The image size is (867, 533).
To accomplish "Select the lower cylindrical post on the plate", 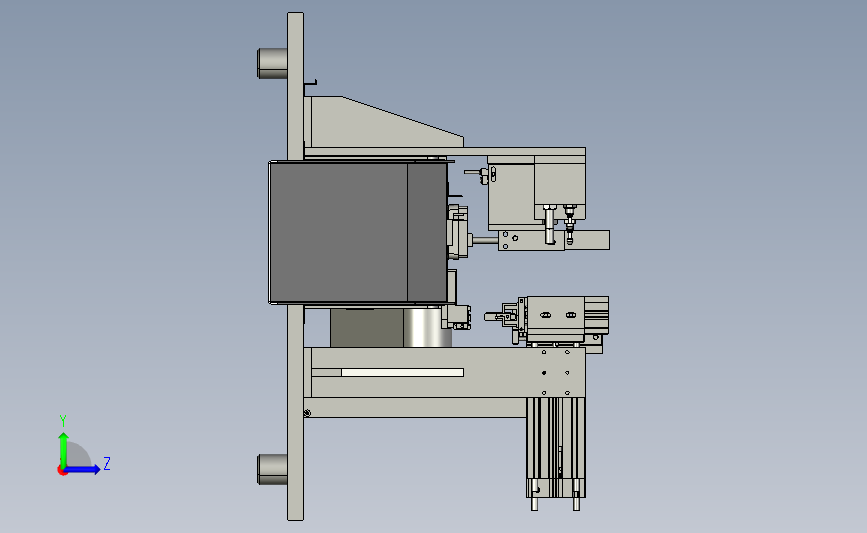I will click(272, 469).
